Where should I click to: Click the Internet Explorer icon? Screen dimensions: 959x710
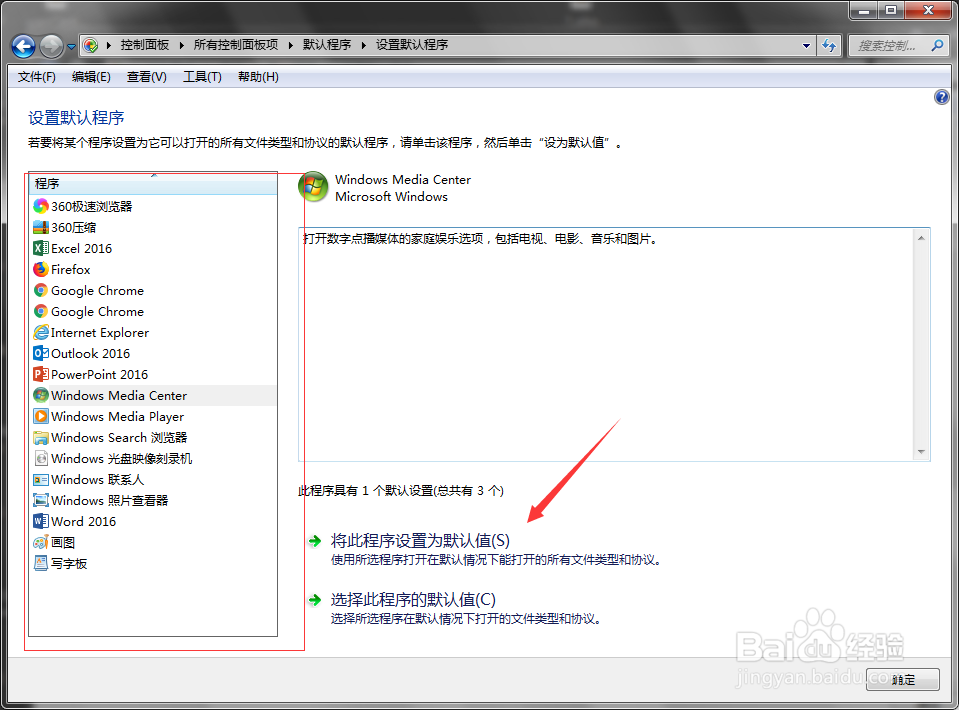point(41,332)
